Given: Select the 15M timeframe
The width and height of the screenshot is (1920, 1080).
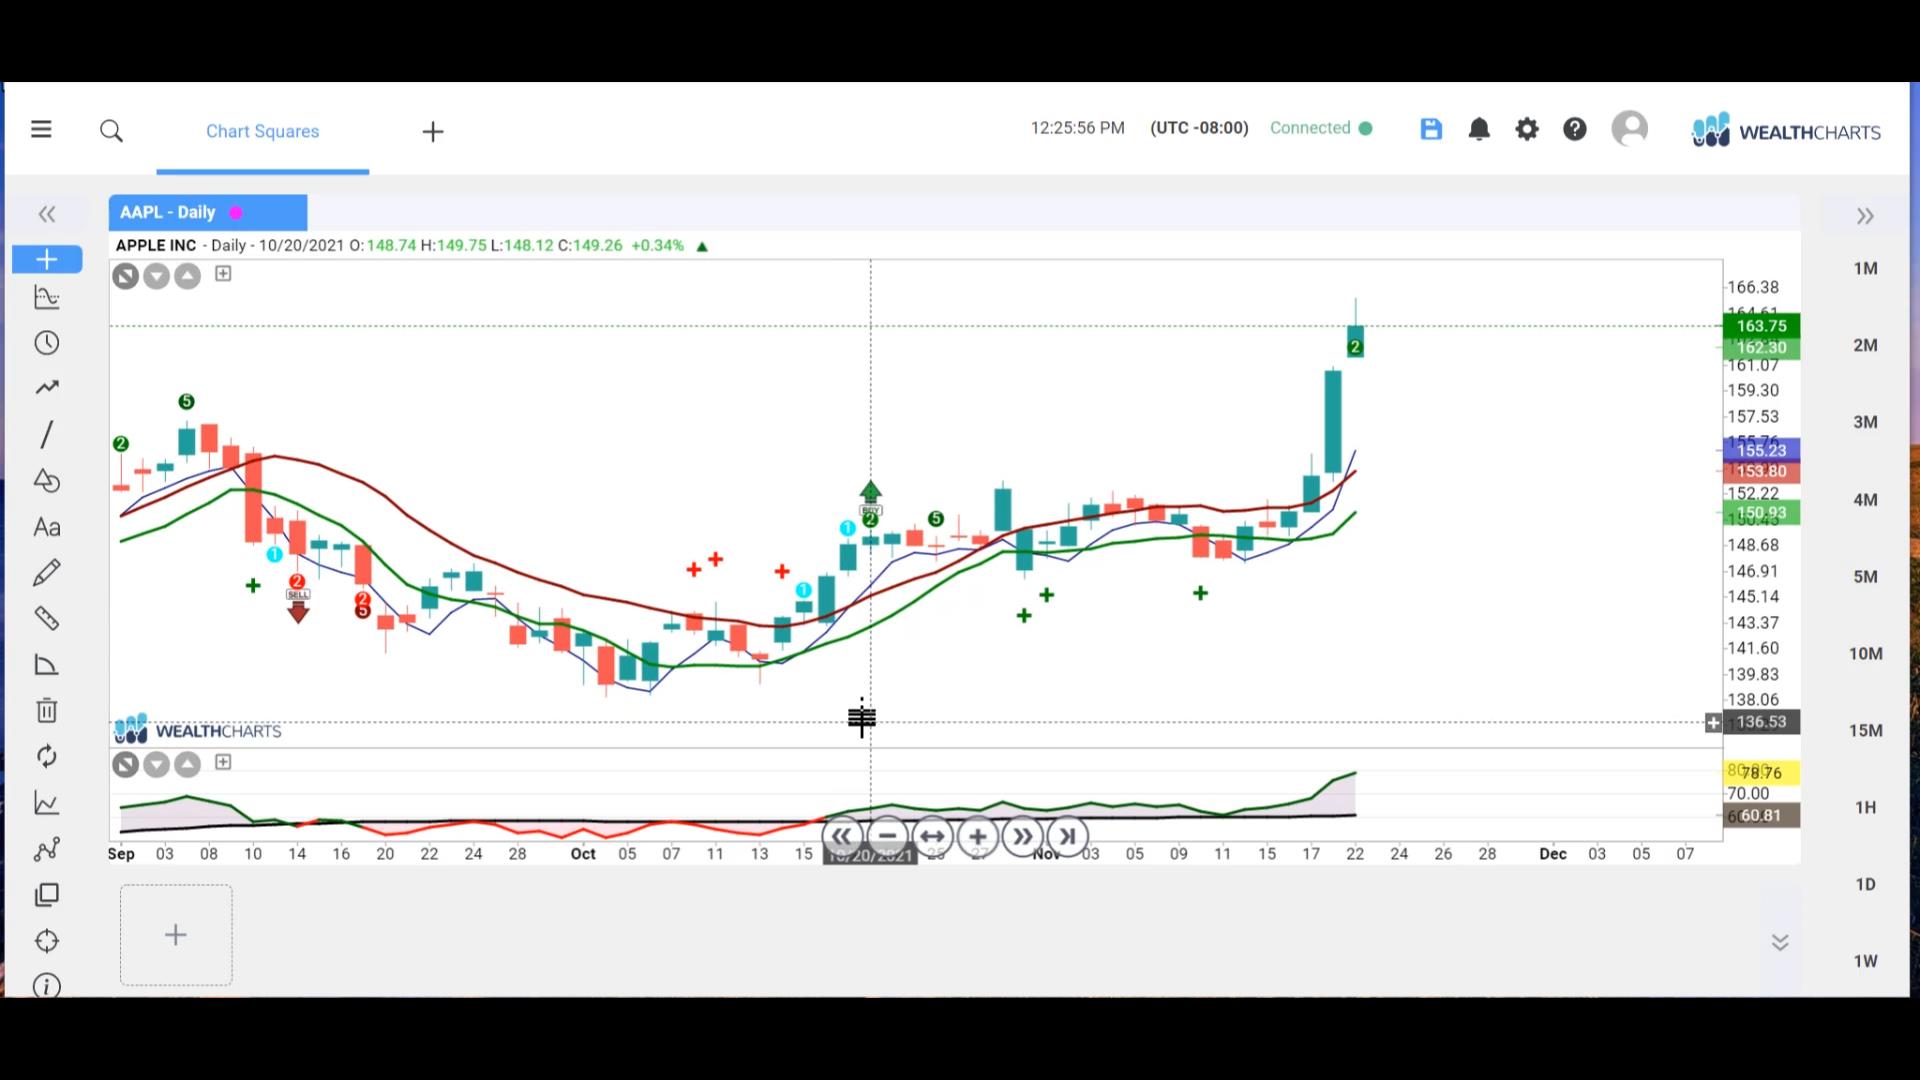Looking at the screenshot, I should click(1865, 731).
